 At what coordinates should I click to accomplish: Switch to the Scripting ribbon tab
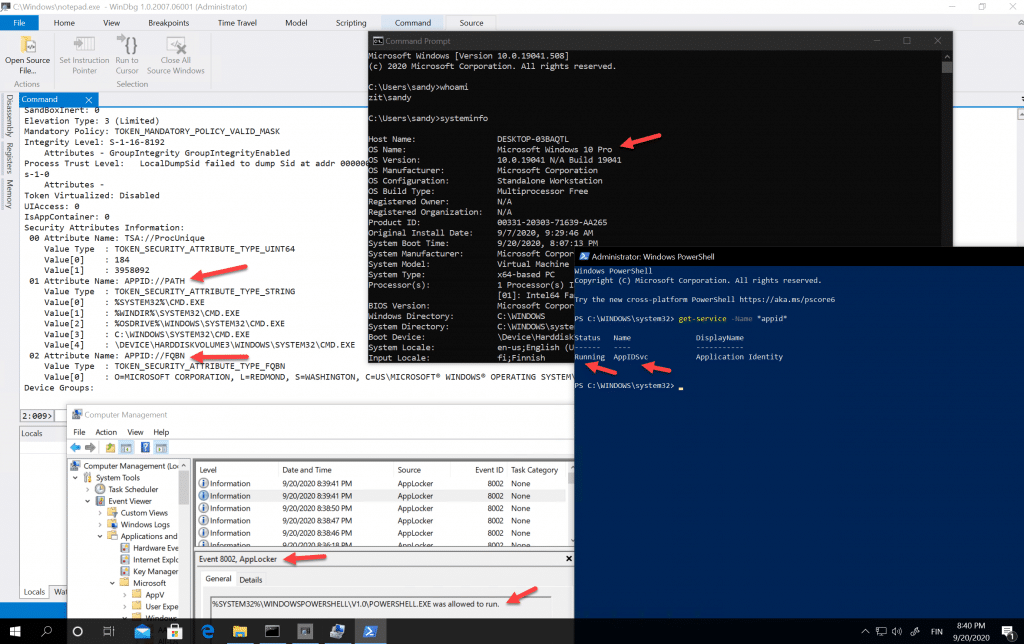351,23
